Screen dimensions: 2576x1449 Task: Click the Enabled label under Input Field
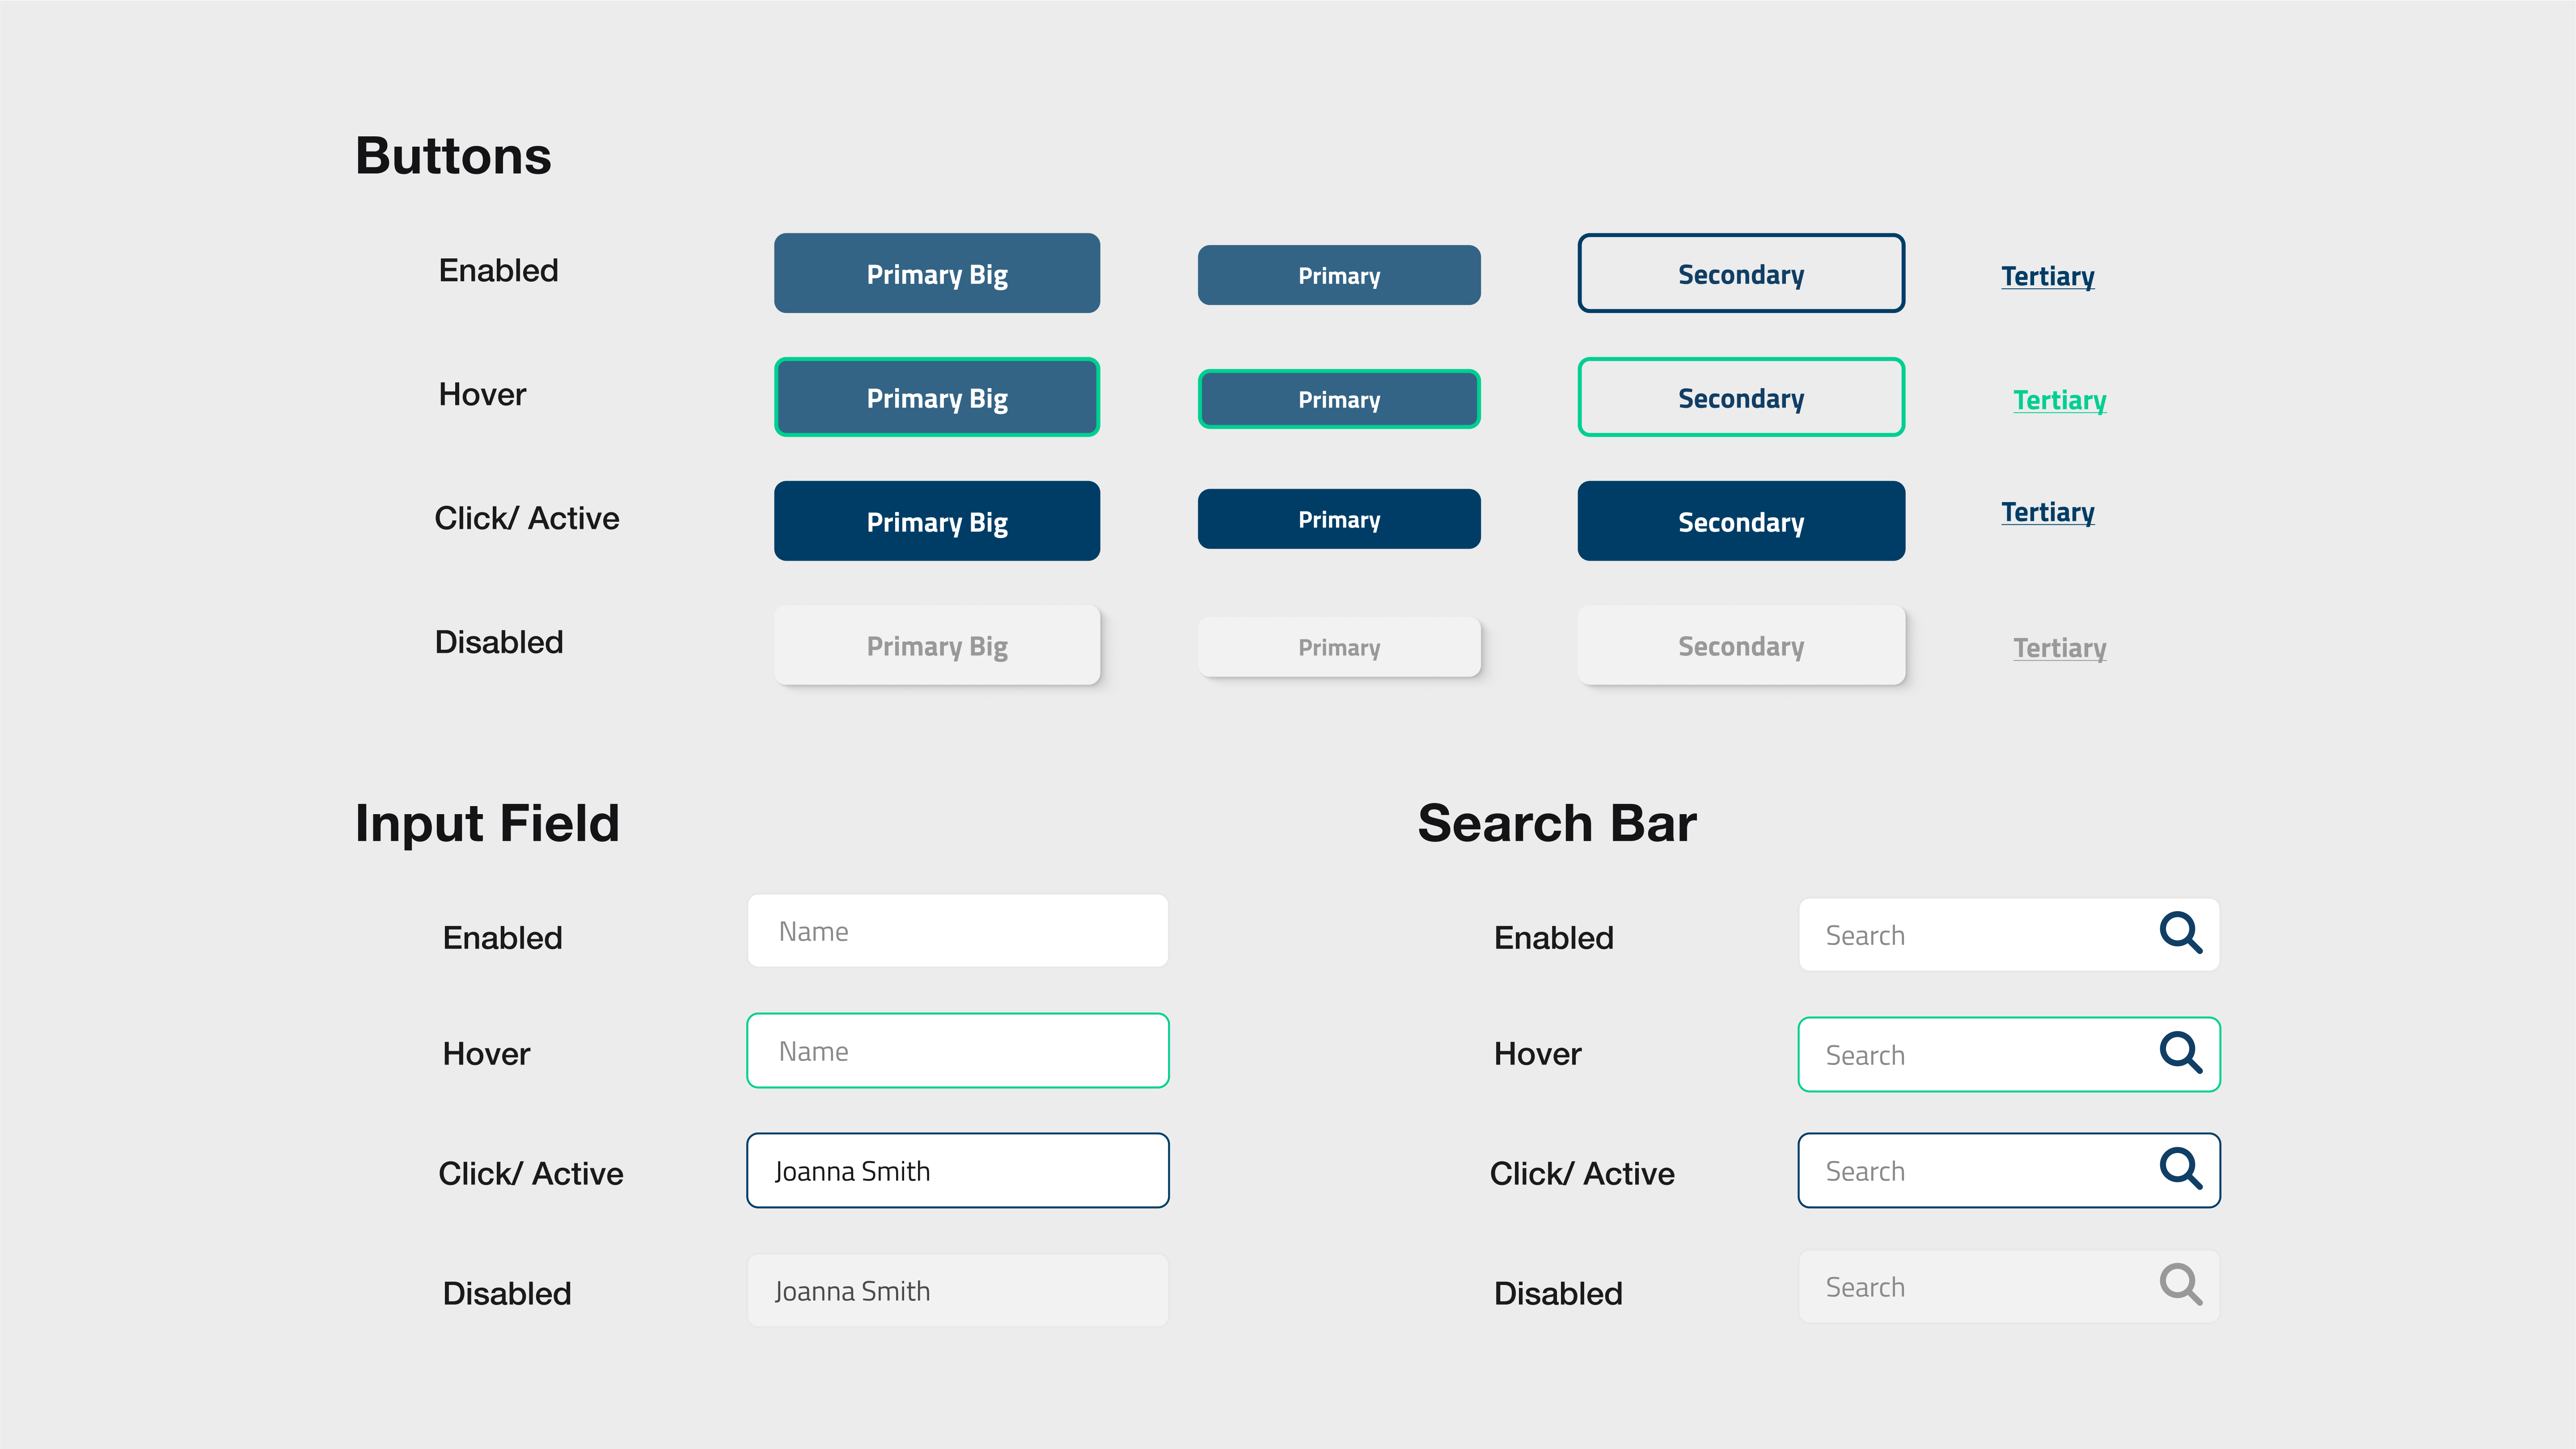(x=502, y=938)
